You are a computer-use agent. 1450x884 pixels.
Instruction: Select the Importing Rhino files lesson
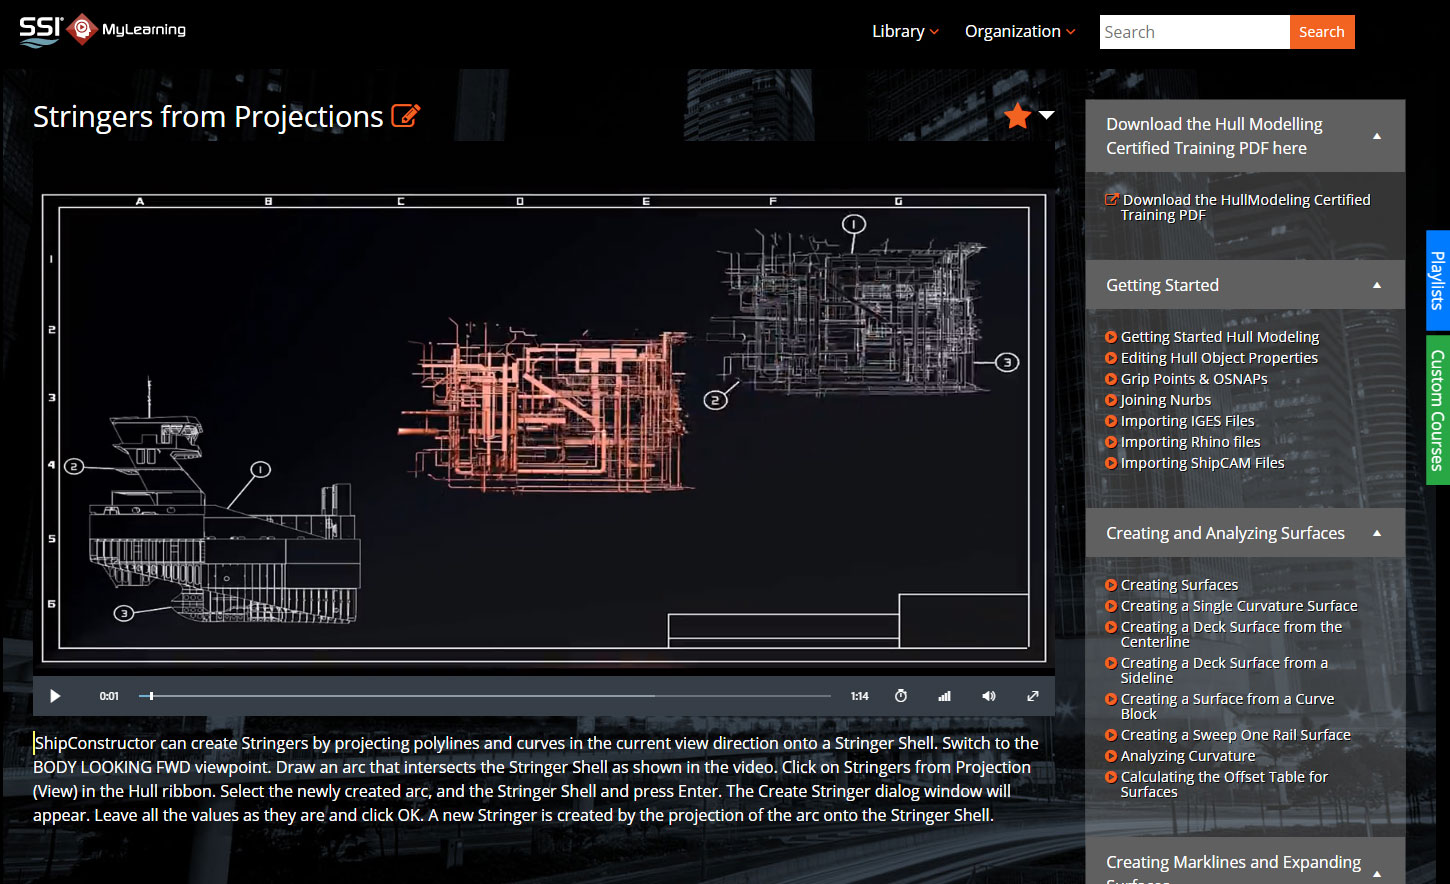(1190, 441)
